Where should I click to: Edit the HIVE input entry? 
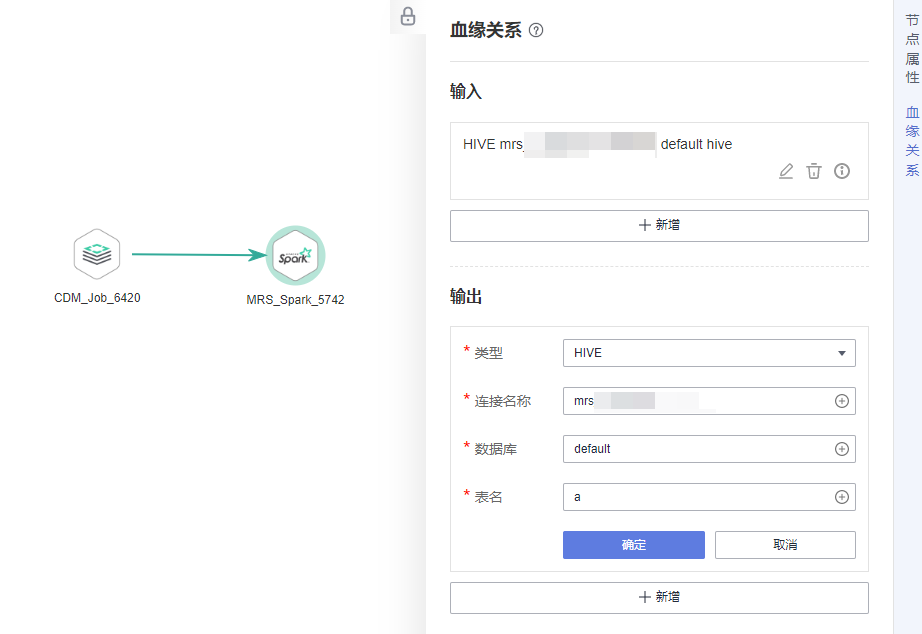click(786, 171)
